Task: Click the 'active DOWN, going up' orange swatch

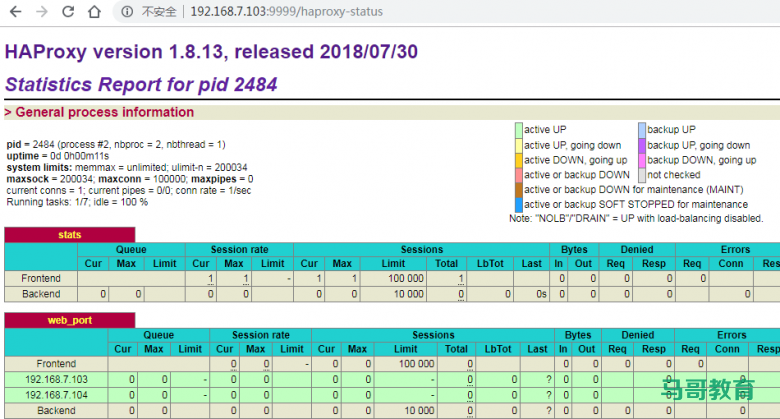Action: pyautogui.click(x=518, y=160)
